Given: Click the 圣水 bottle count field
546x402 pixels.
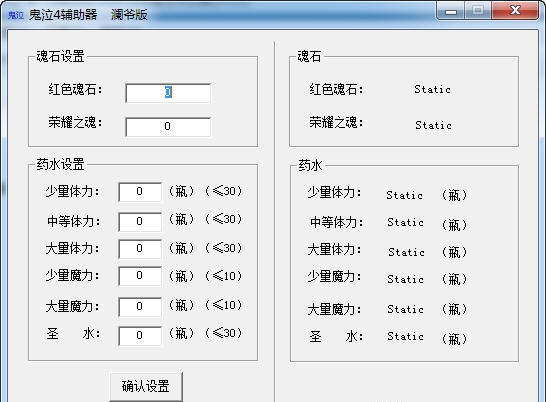Looking at the screenshot, I should point(140,335).
